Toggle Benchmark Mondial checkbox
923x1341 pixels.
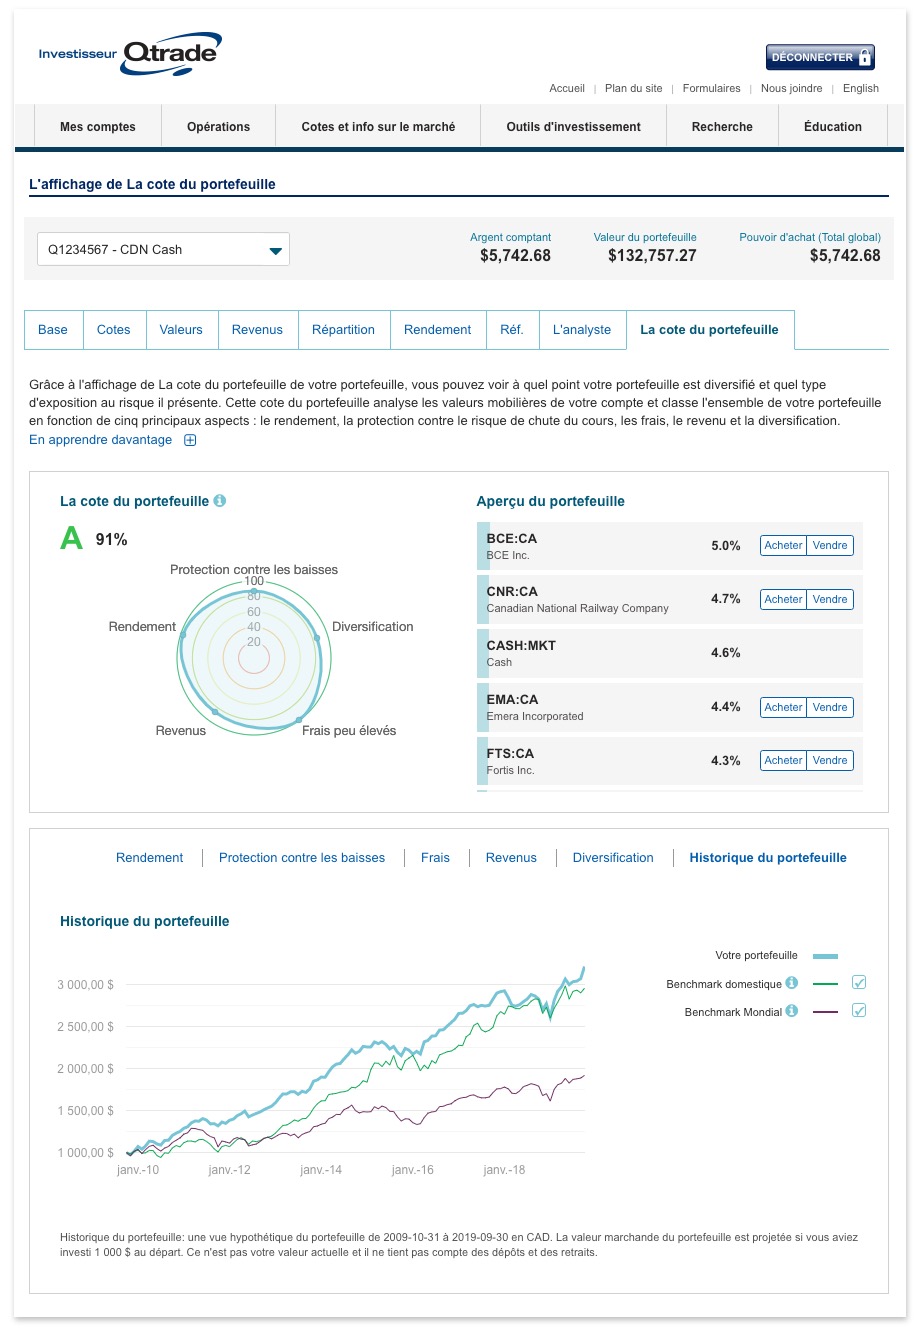859,1011
